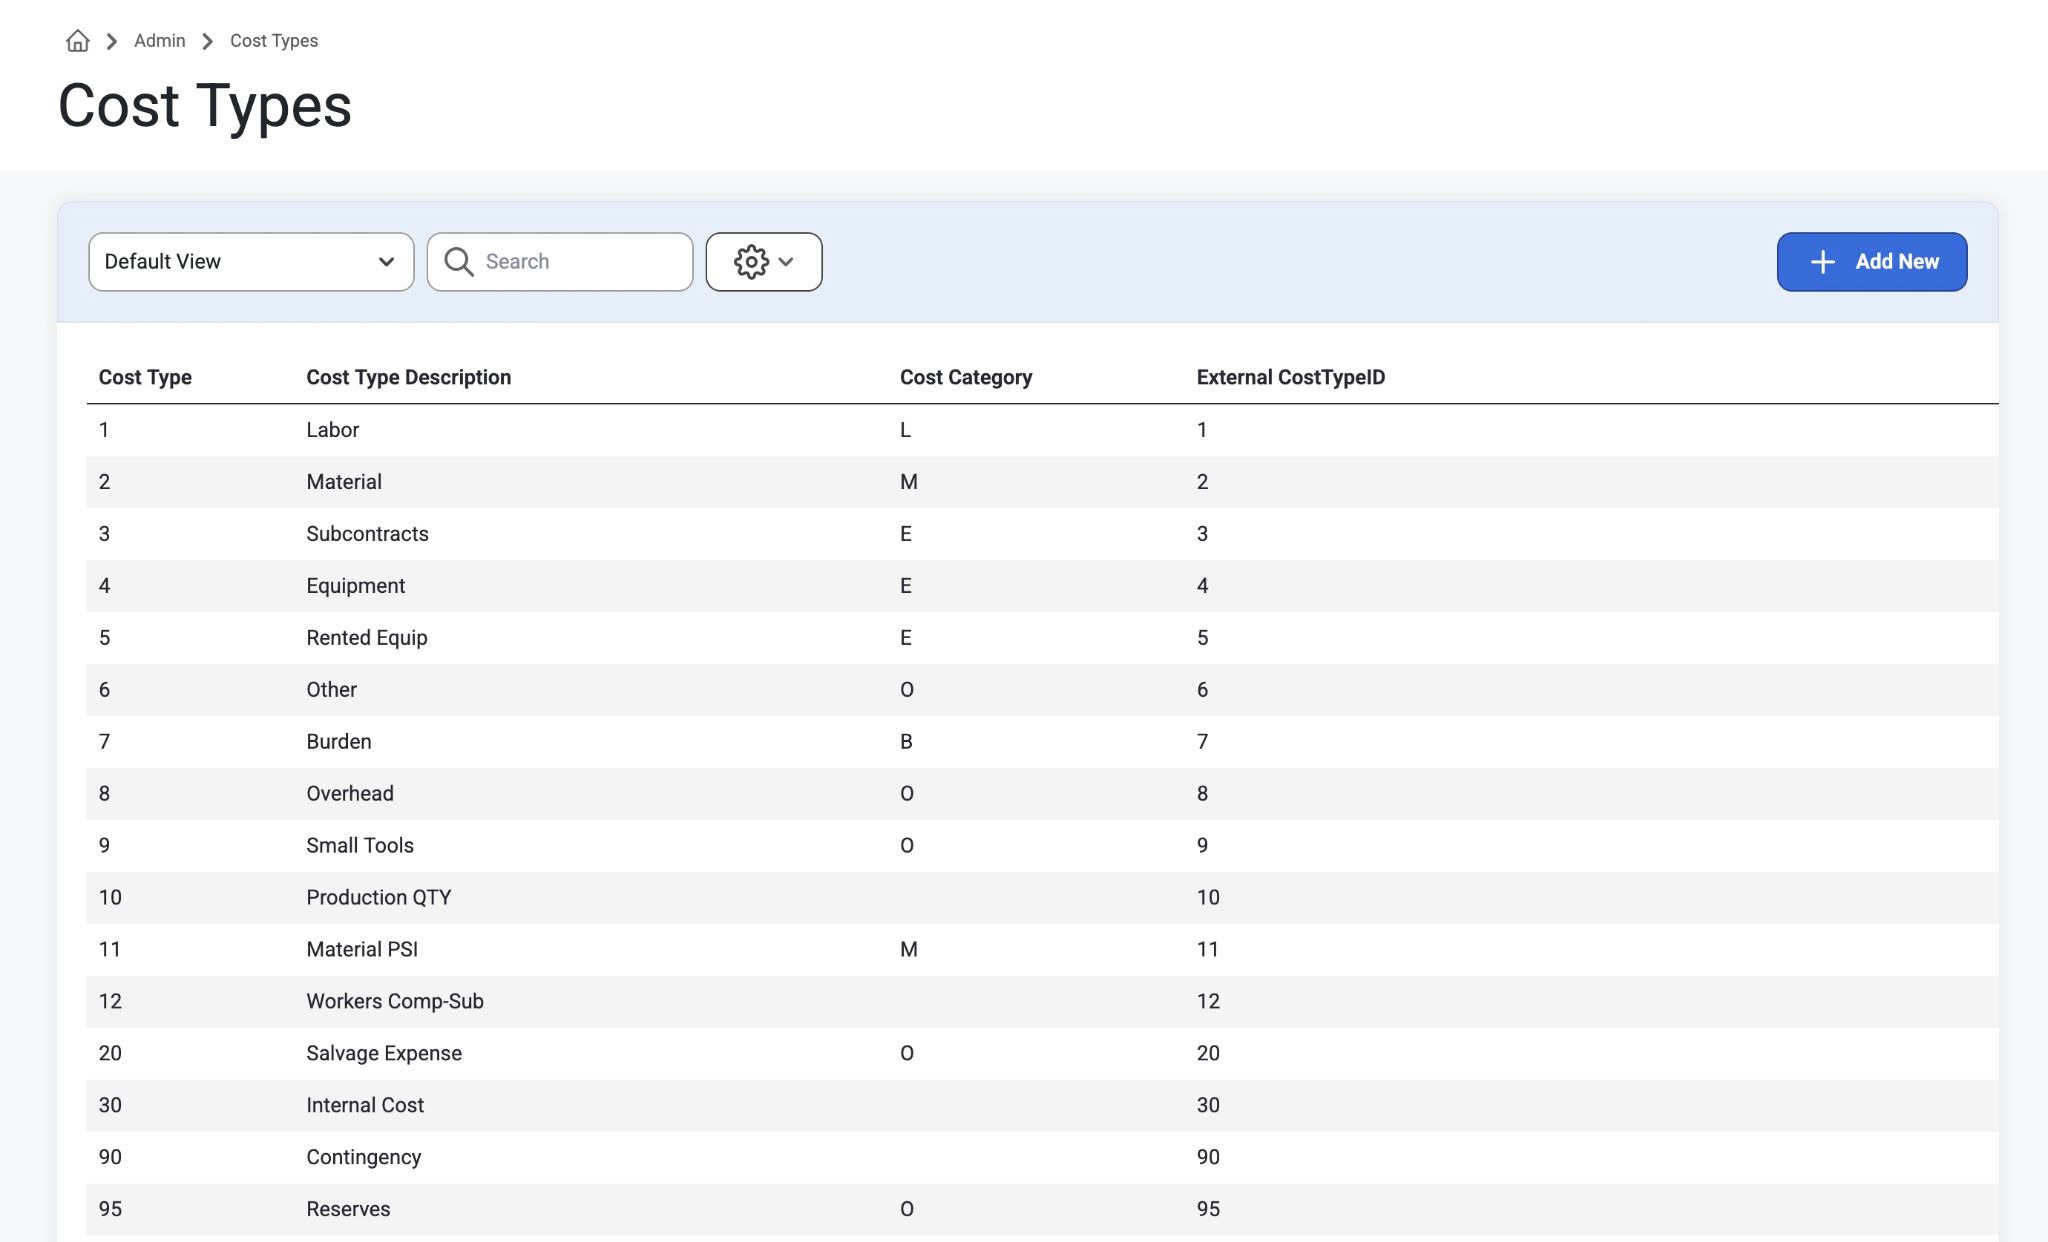Focus the Search input field
Viewport: 2048px width, 1242px height.
560,262
